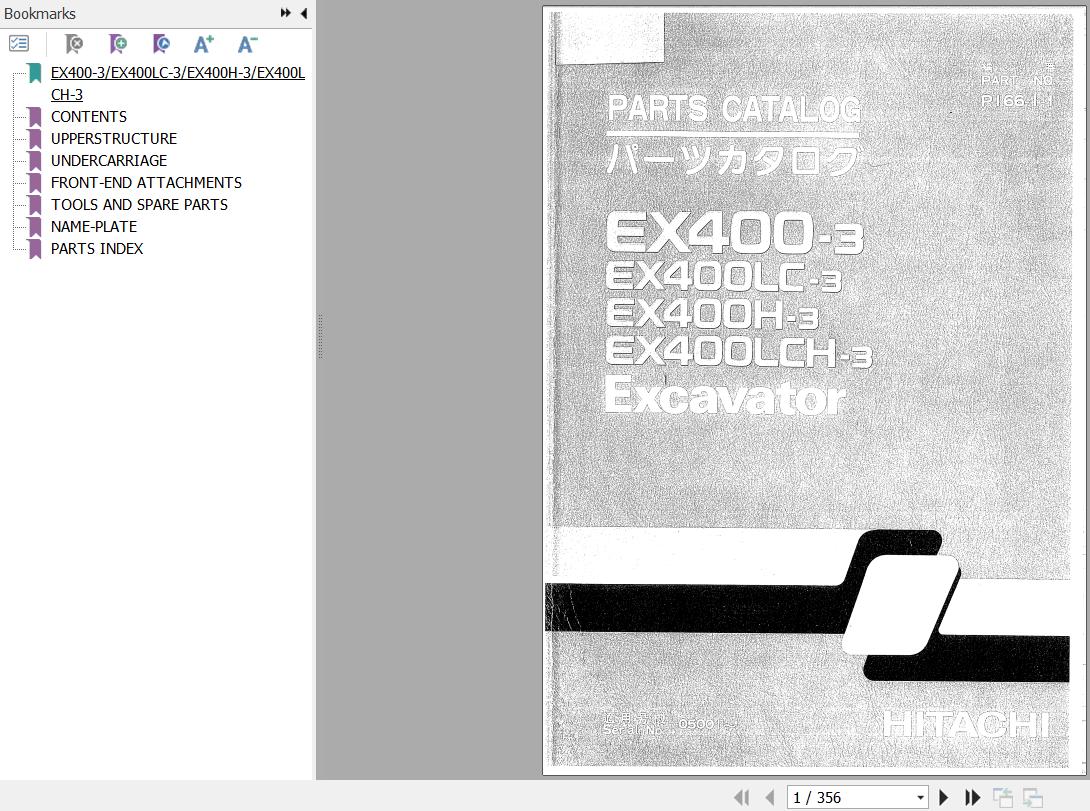Click the find current bookmark icon
This screenshot has height=811, width=1090.
(161, 44)
